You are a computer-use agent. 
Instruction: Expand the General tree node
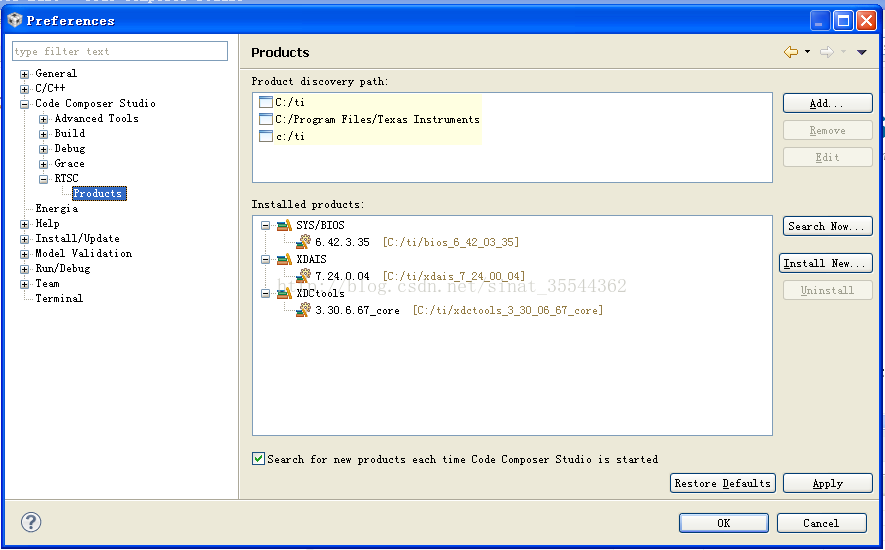click(x=24, y=74)
